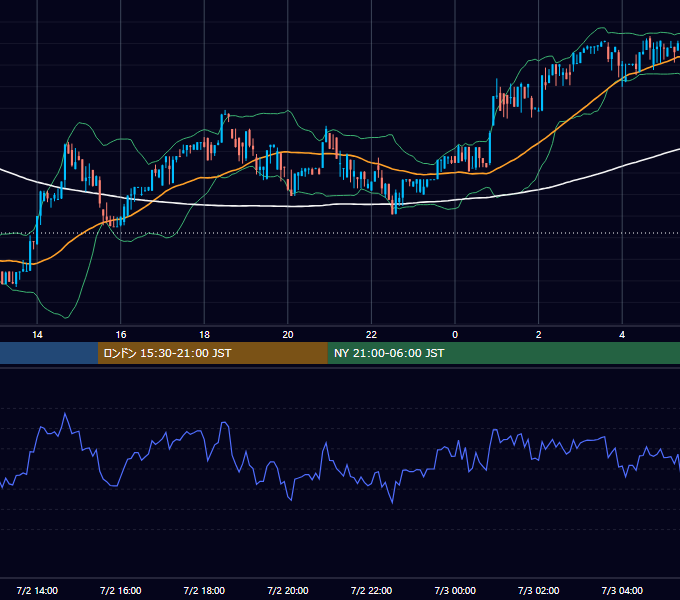Click the 7/3 02:00 date label
The image size is (680, 600).
(539, 590)
